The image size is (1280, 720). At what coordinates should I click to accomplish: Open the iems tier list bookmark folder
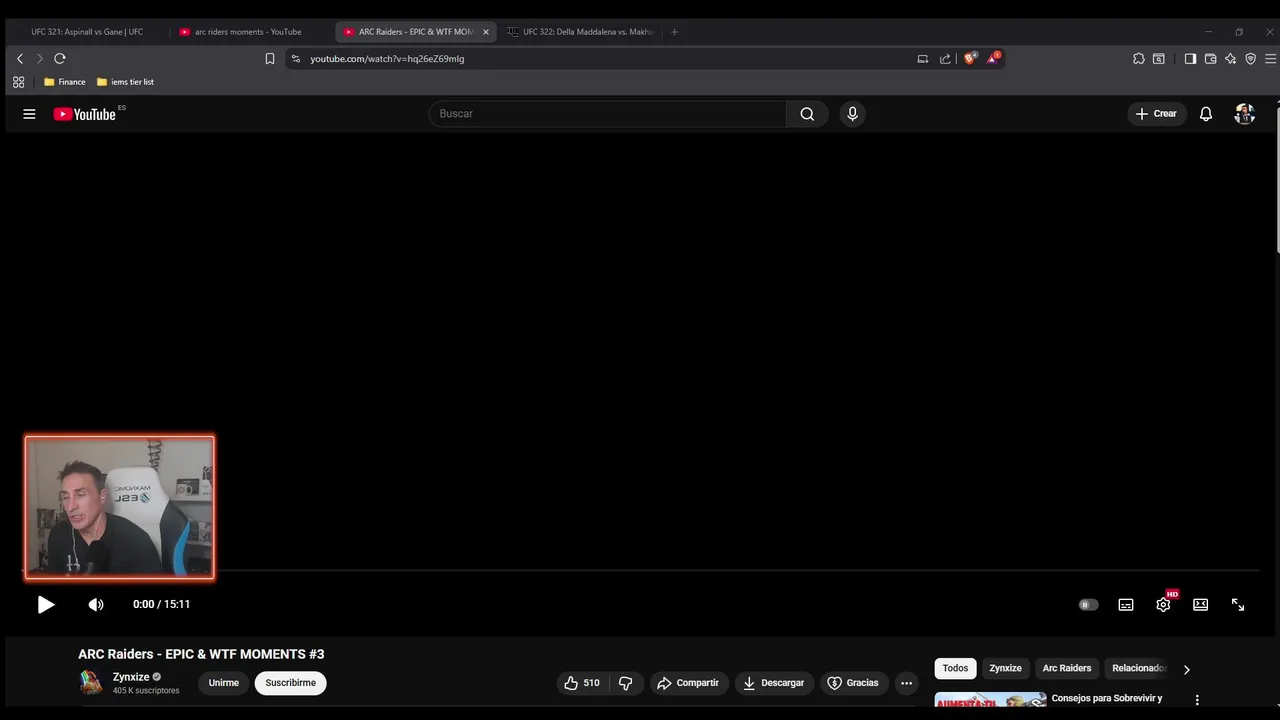tap(125, 82)
